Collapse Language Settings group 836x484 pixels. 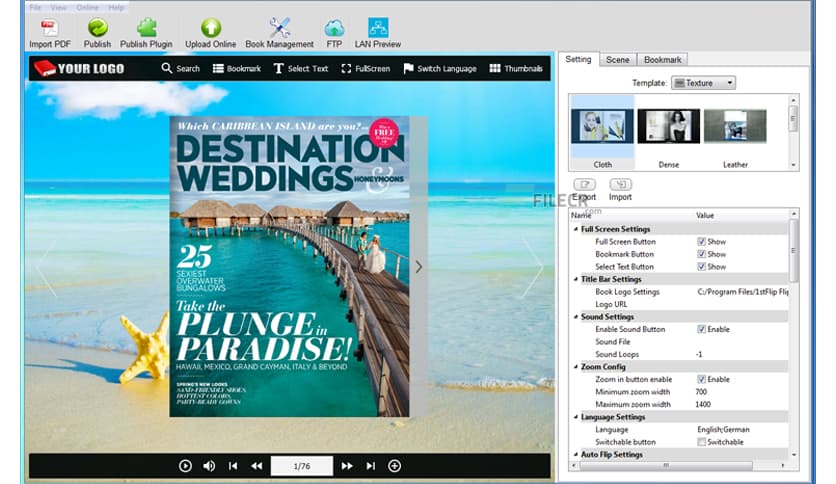coord(575,417)
